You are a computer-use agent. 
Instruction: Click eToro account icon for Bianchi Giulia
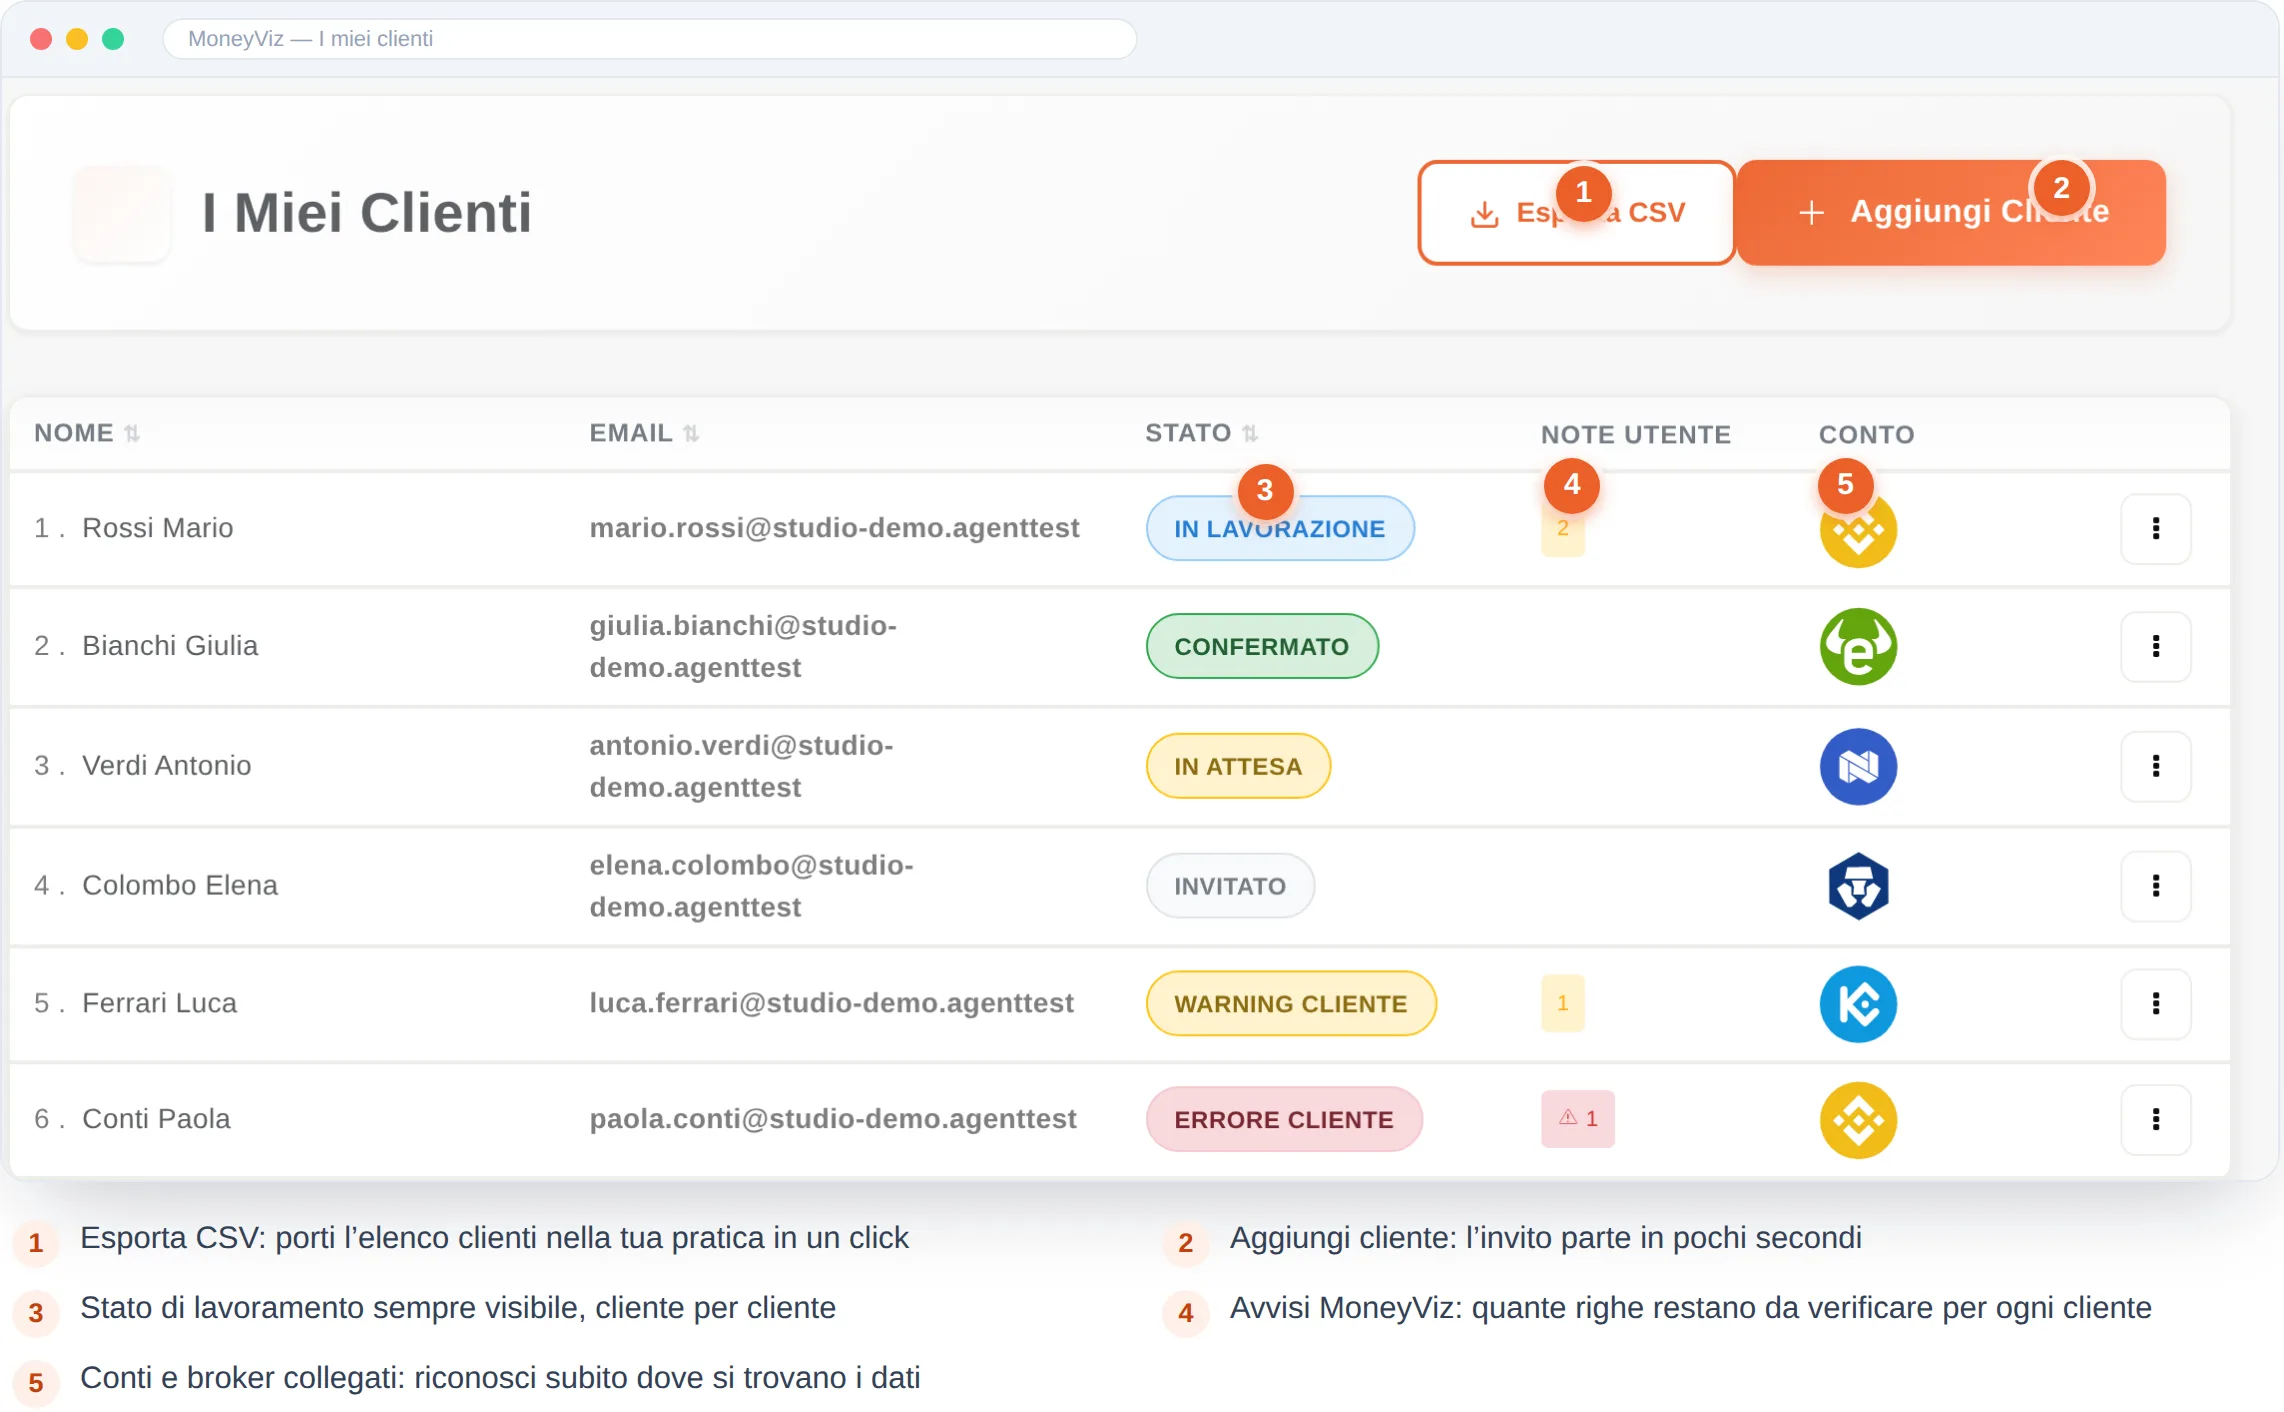(1858, 646)
